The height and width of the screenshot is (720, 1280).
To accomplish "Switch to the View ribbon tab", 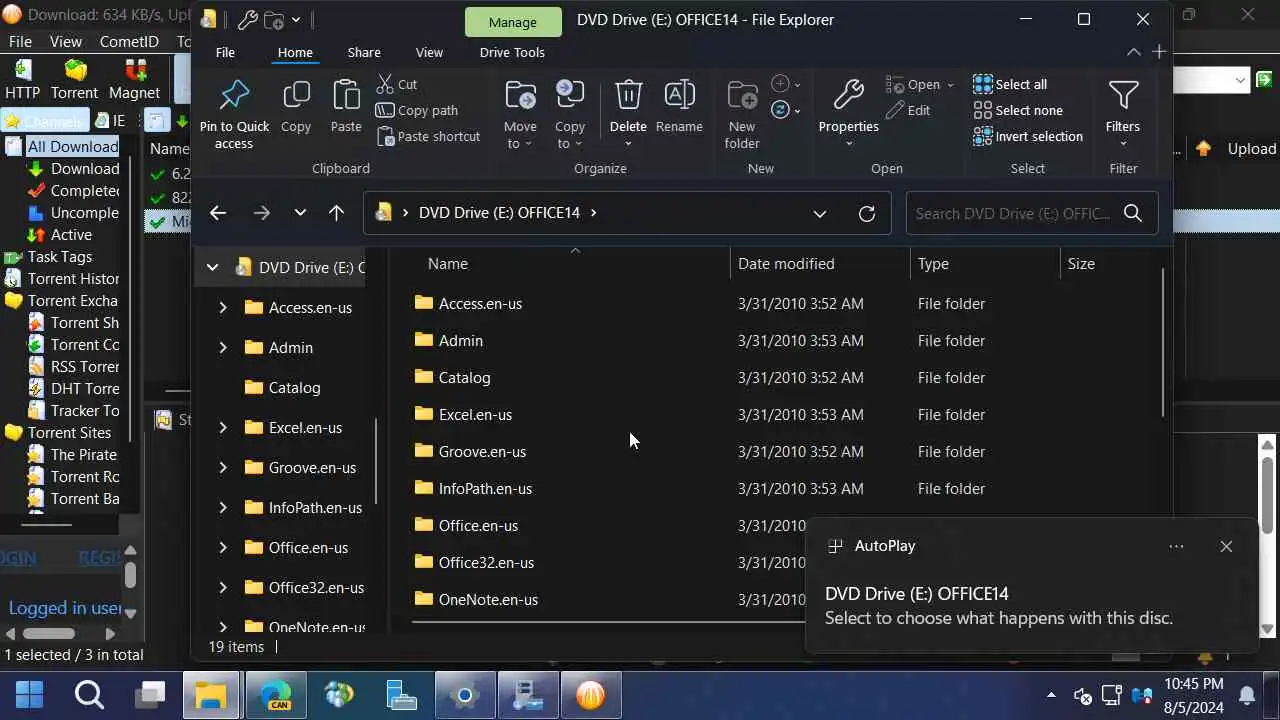I will click(x=429, y=52).
